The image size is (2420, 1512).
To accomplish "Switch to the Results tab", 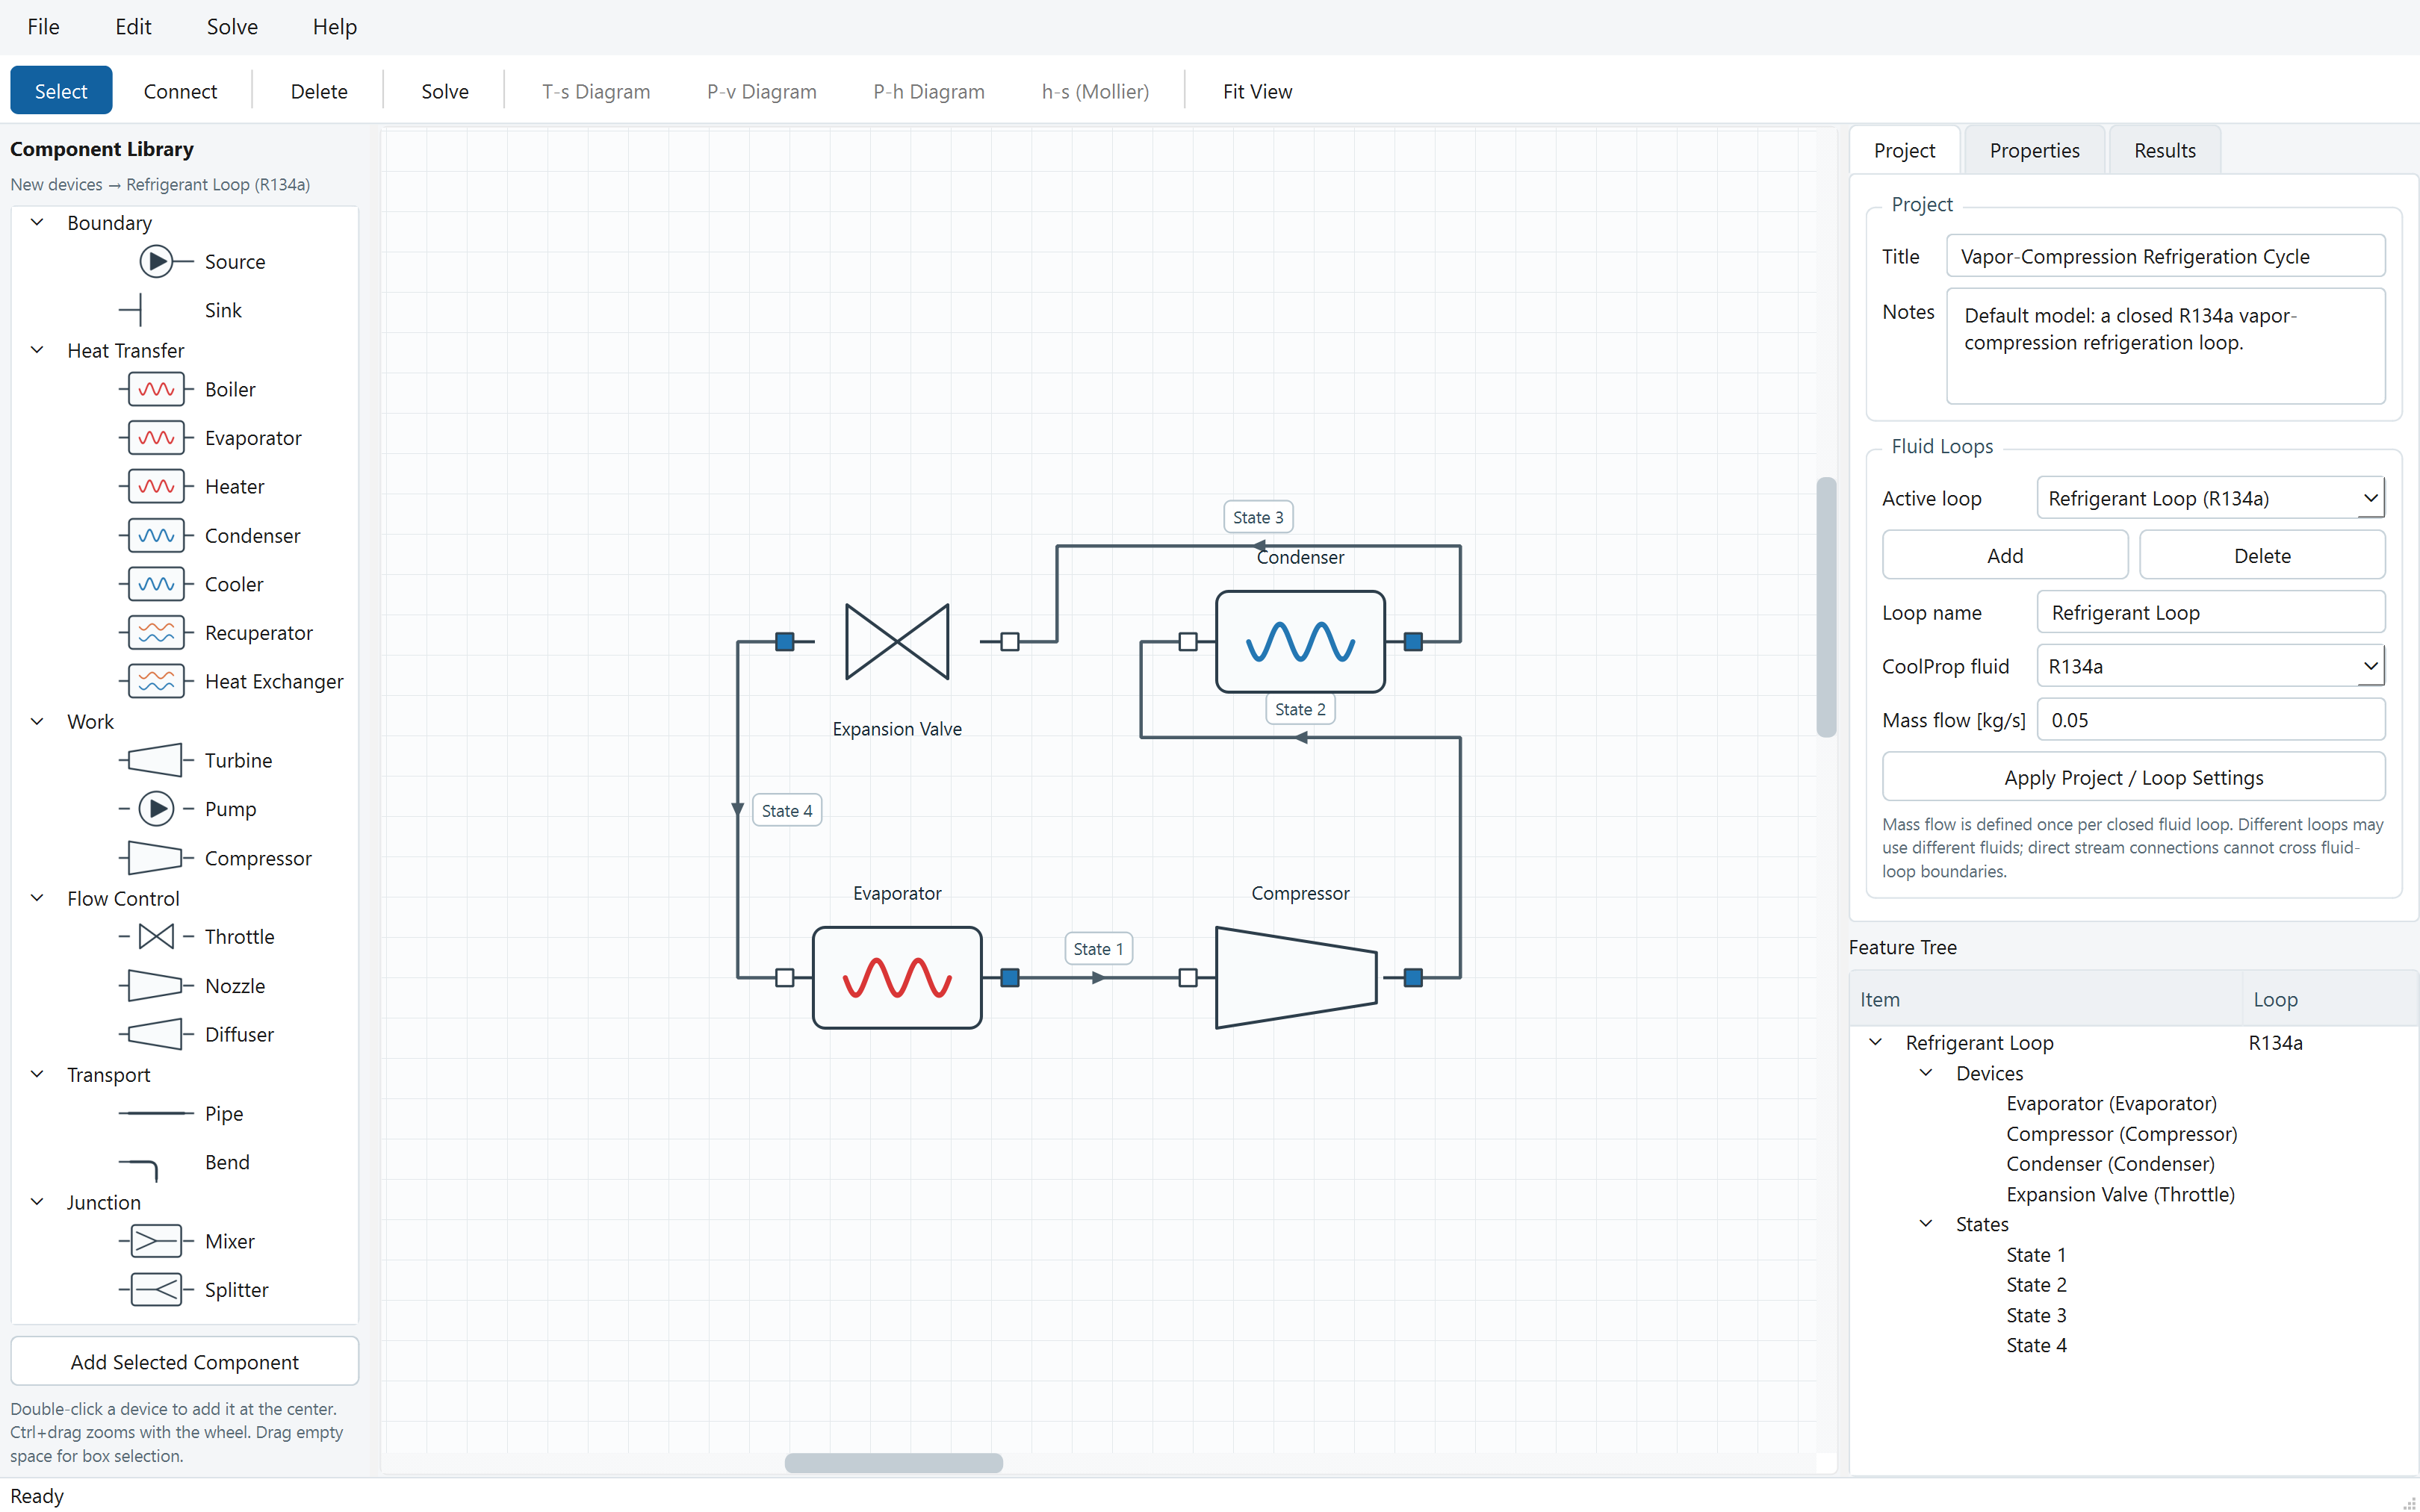I will [x=2165, y=150].
